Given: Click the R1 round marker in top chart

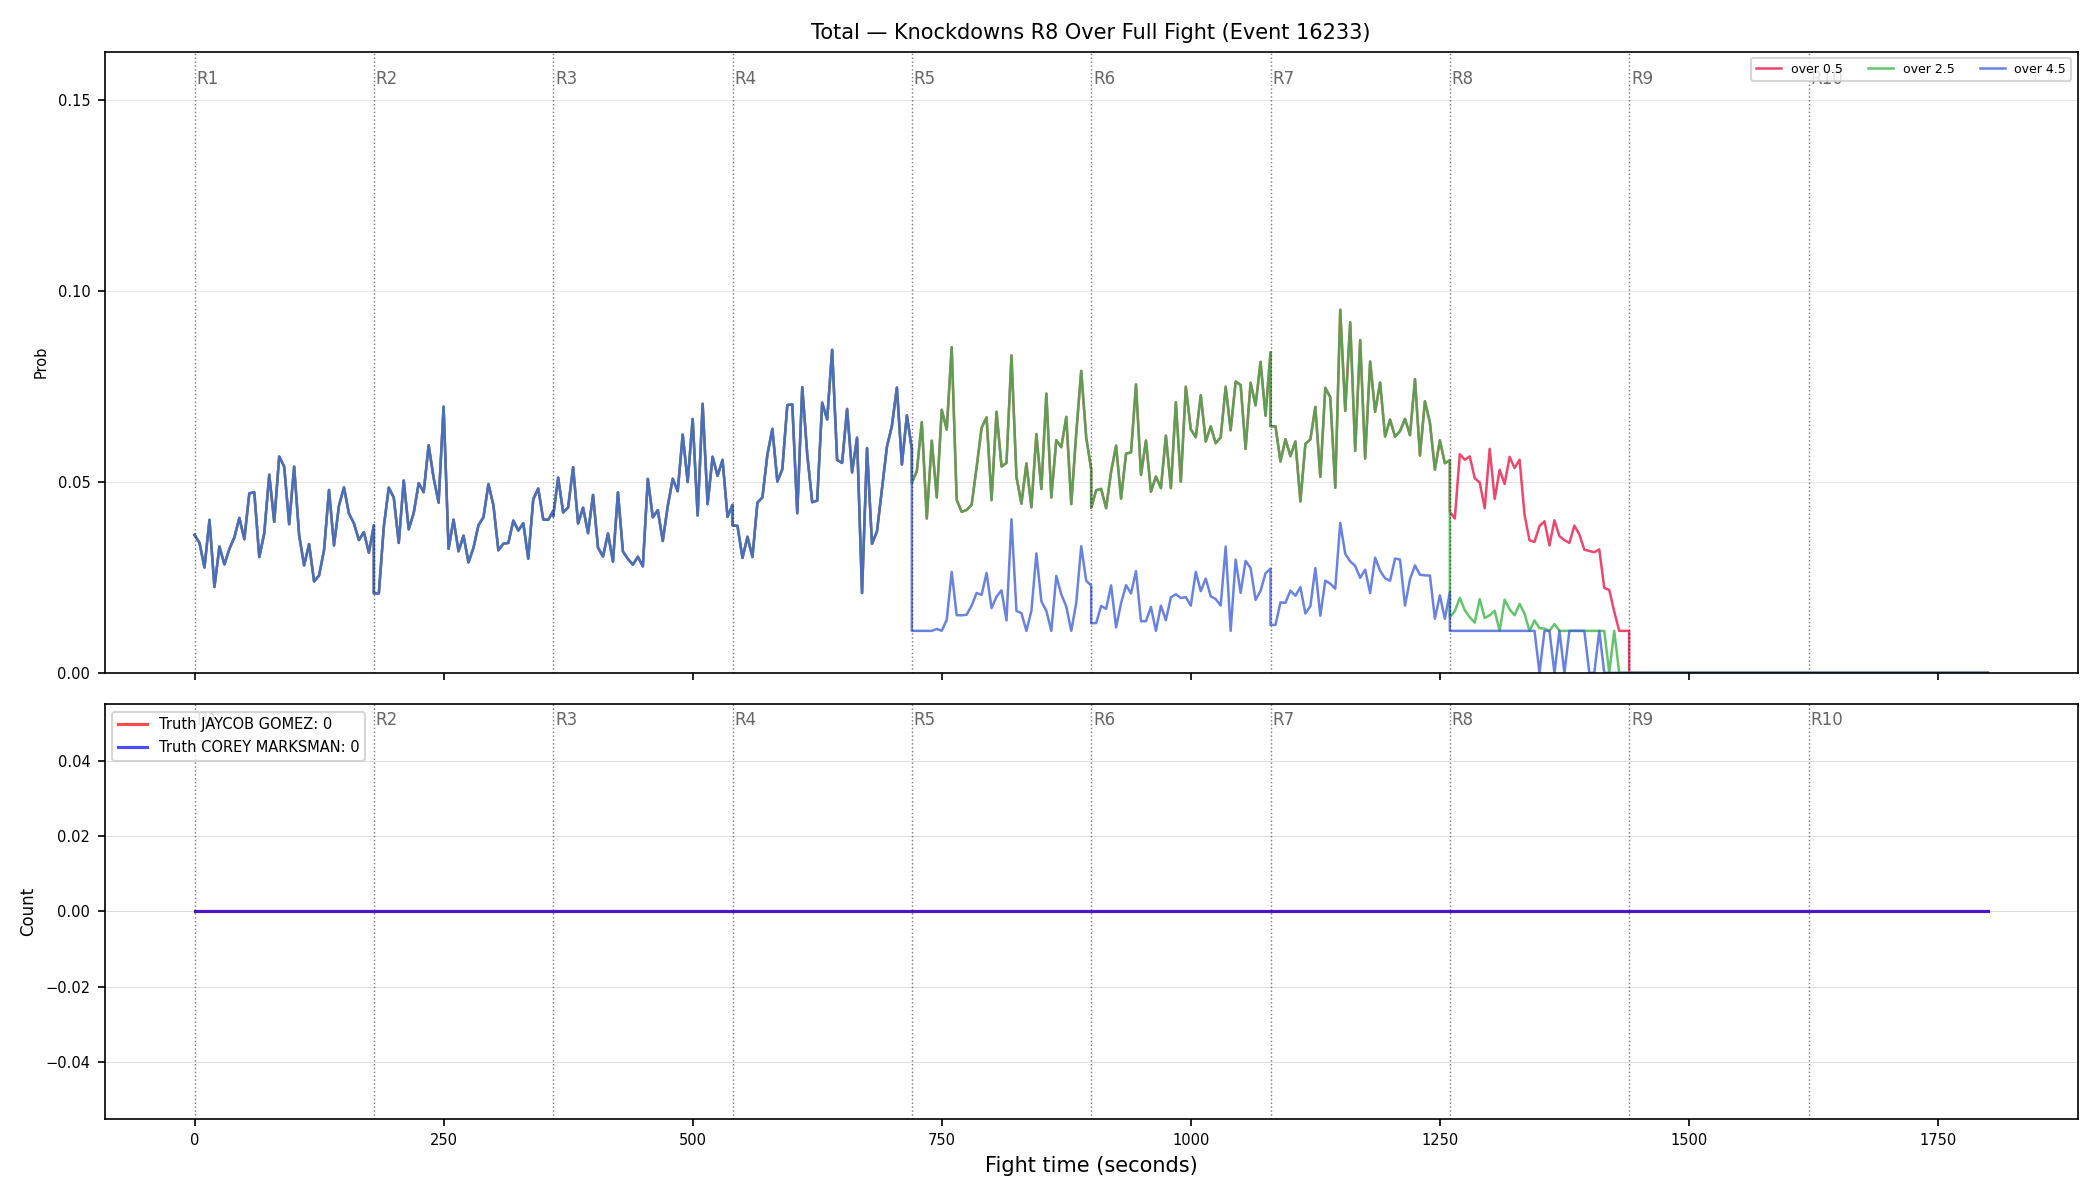Looking at the screenshot, I should click(207, 78).
